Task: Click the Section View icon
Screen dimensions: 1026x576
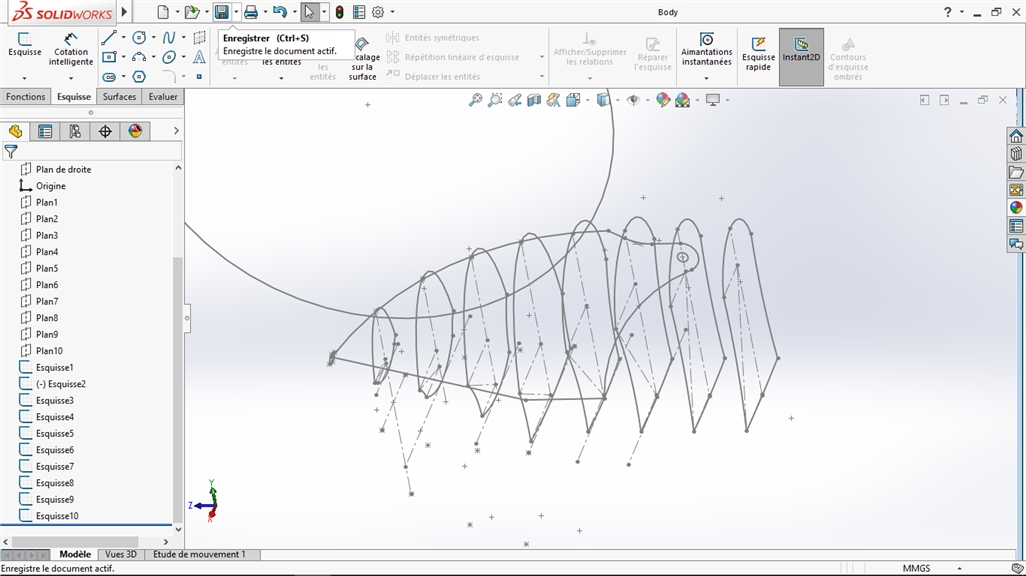Action: point(534,100)
